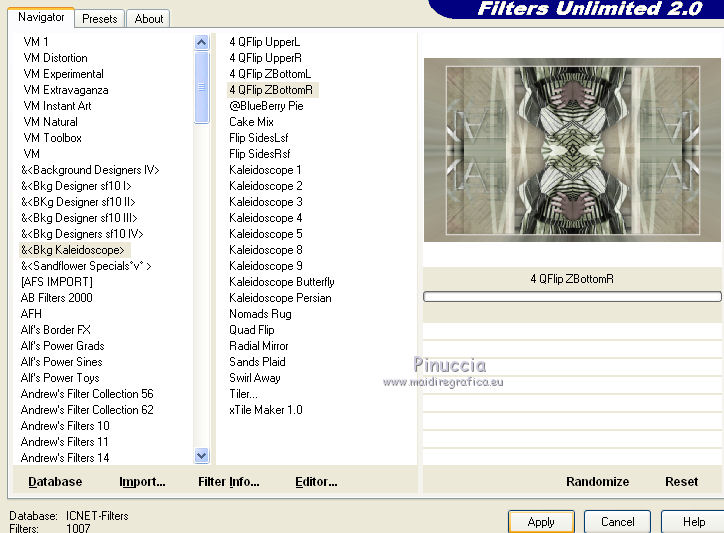Select &<Sandflower Specials"v"> category
This screenshot has height=533, width=724.
[86, 266]
